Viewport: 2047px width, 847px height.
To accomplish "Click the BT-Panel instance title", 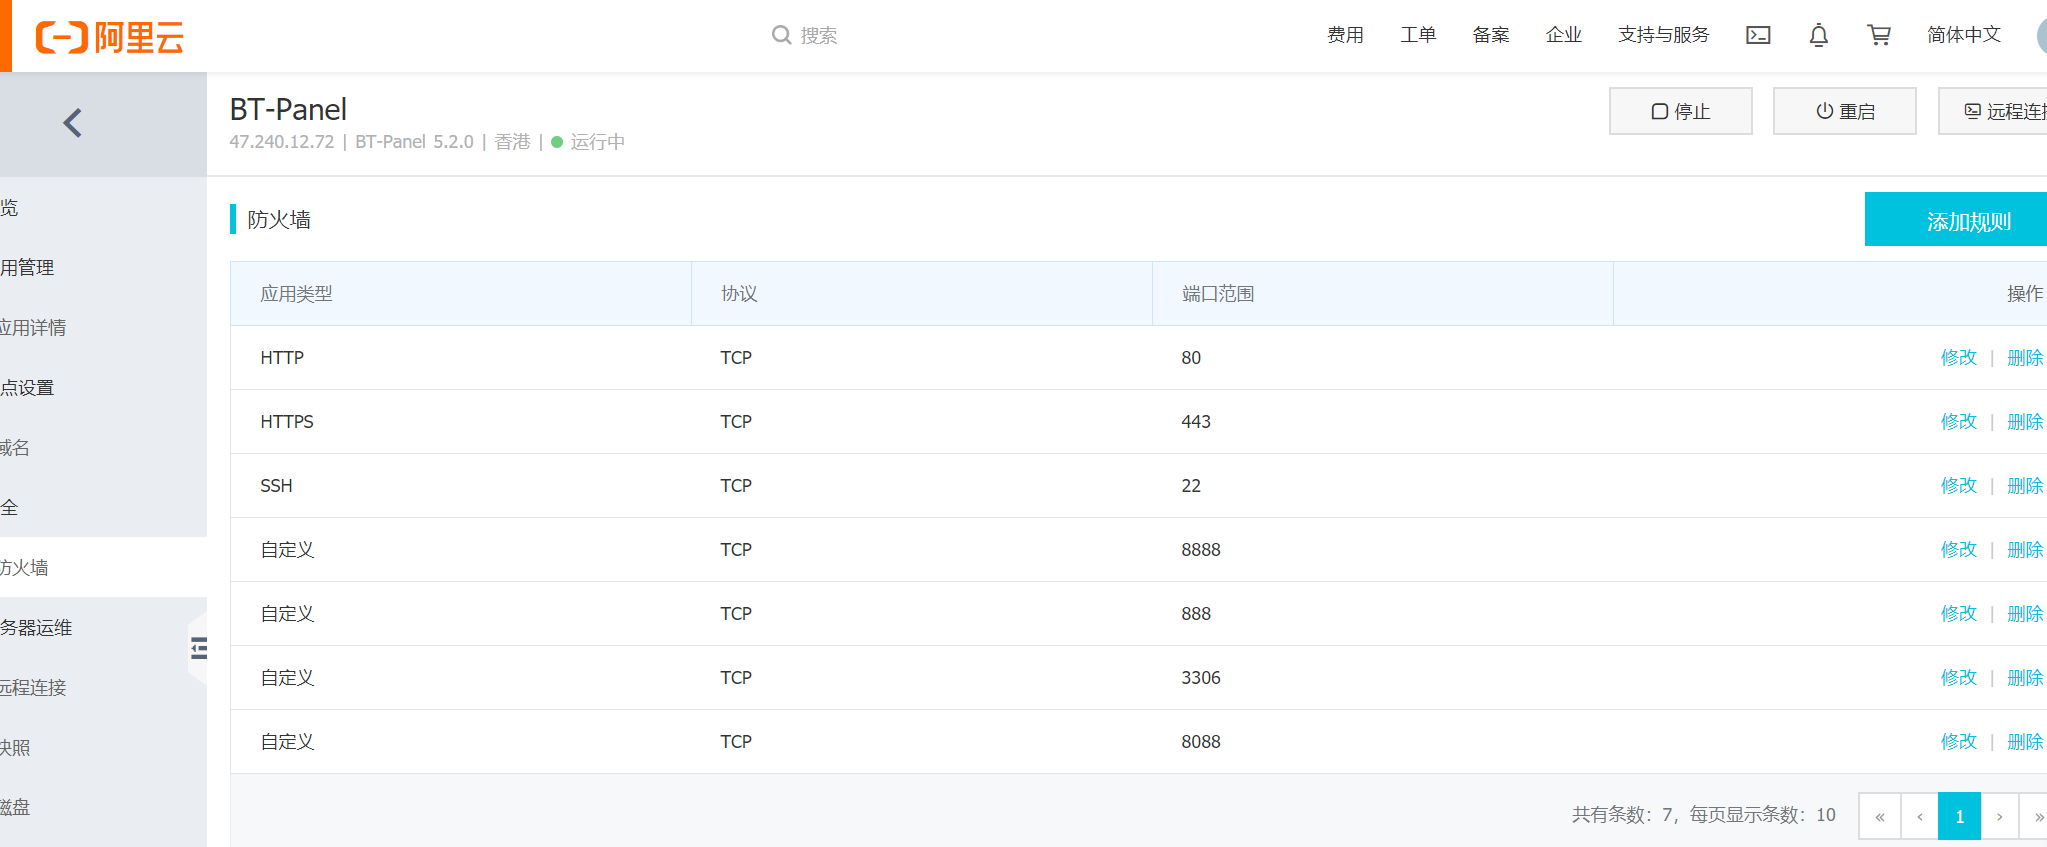I will (288, 108).
